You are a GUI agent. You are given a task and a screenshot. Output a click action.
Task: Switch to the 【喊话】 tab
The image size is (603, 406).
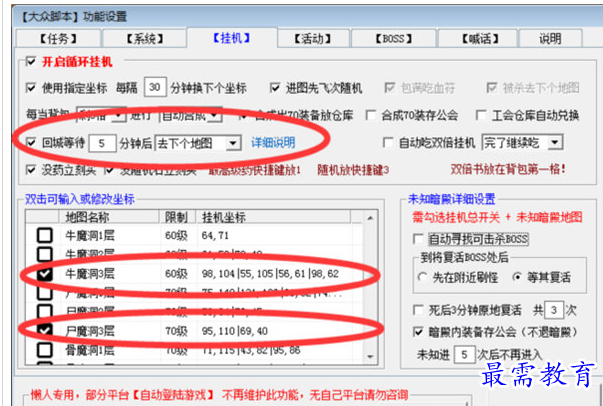click(480, 38)
